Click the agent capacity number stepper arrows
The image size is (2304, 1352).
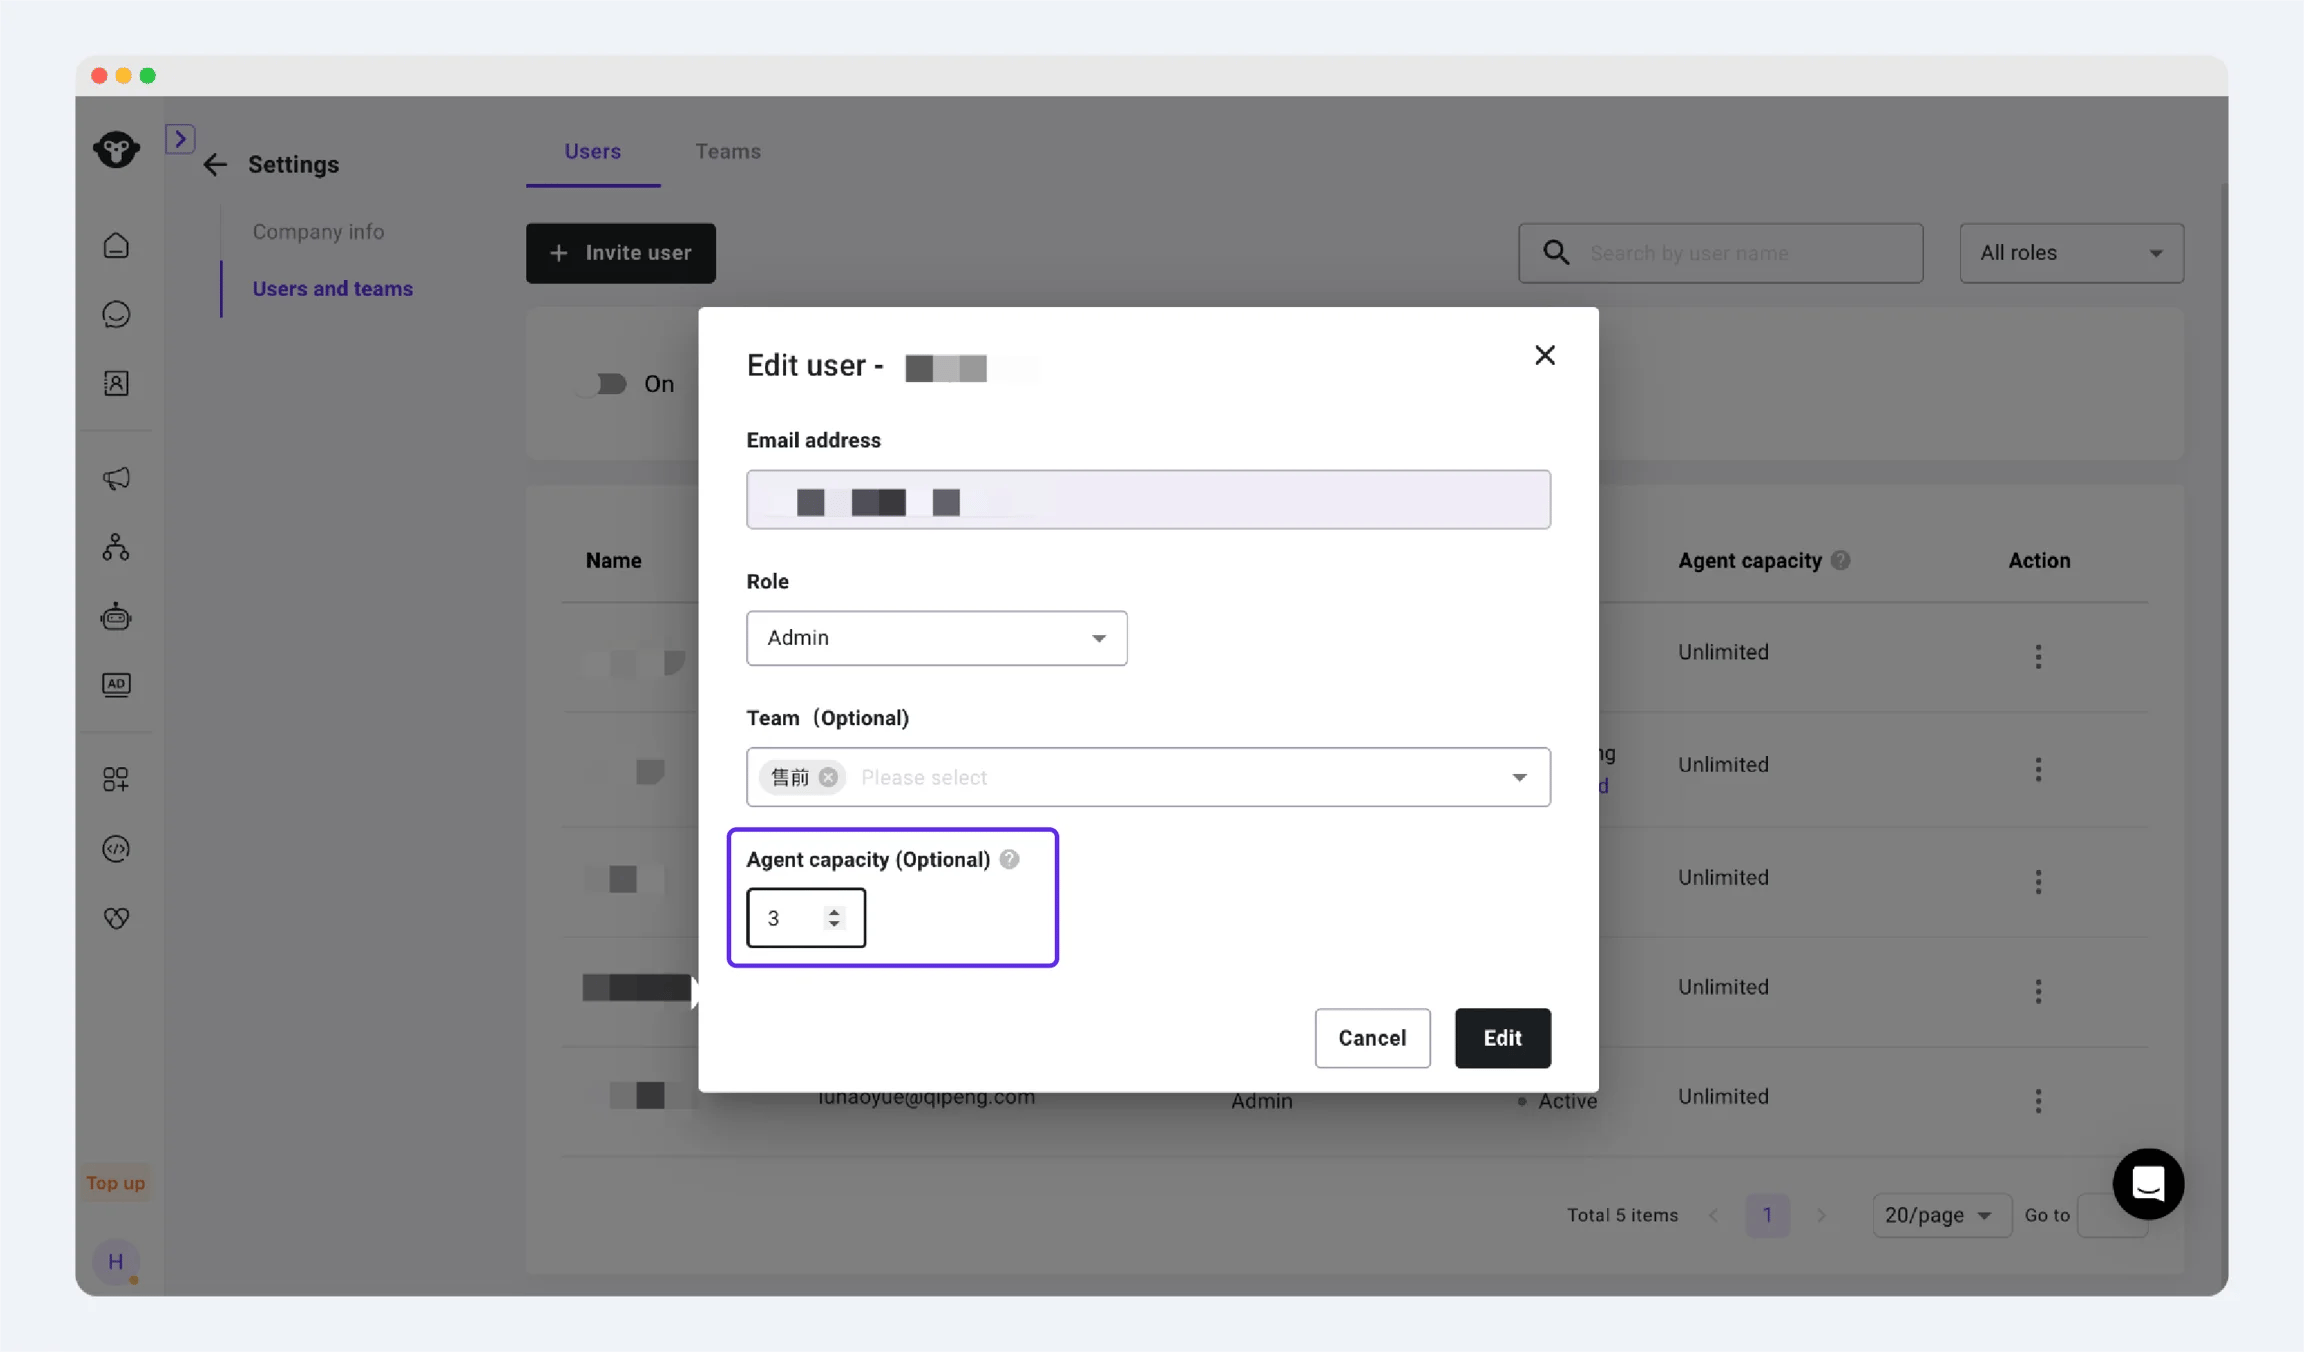click(834, 918)
